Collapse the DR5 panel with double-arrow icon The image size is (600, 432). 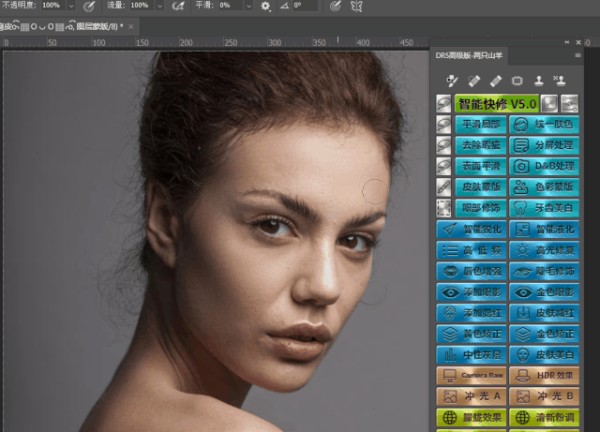pyautogui.click(x=567, y=42)
